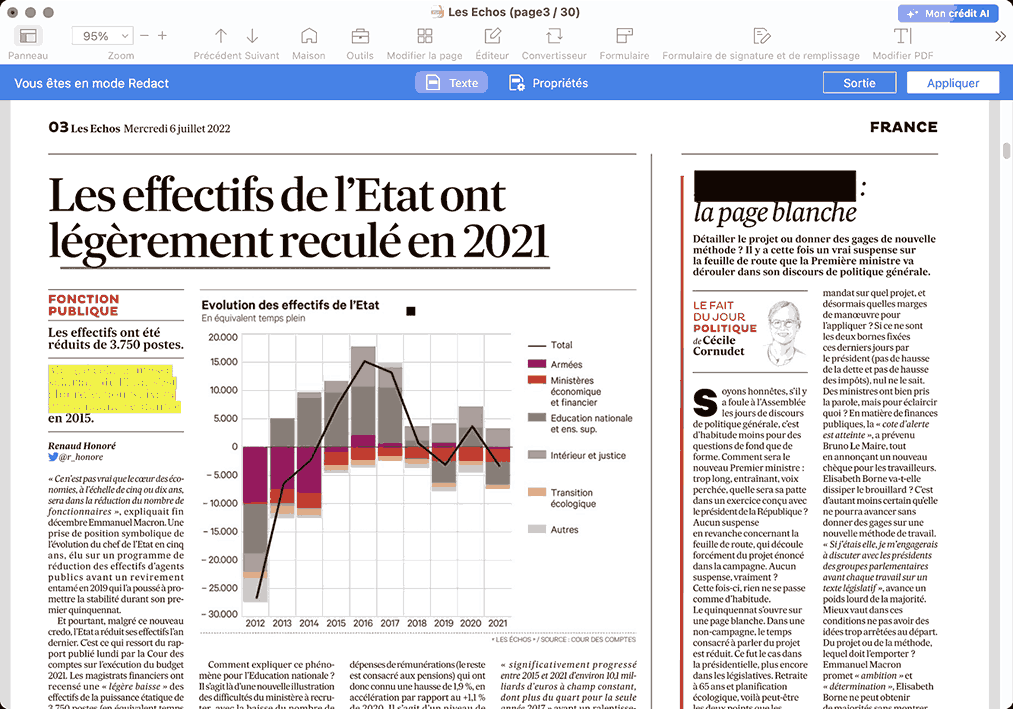Click the 'FONCTION PUBLIQUE' red label
The image size is (1013, 709).
tap(83, 305)
